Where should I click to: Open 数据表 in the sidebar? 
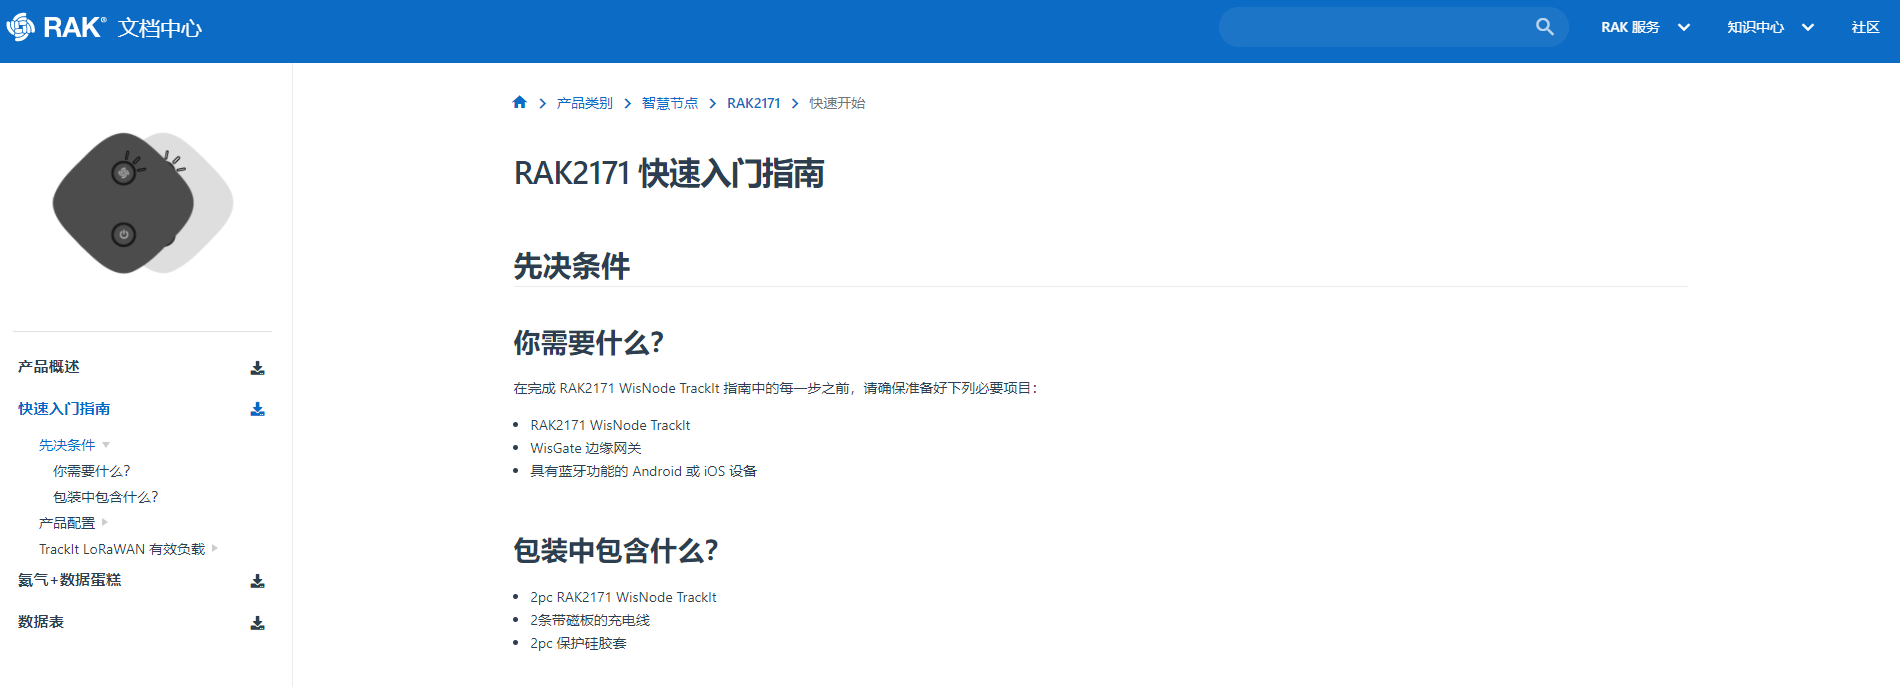click(x=40, y=622)
